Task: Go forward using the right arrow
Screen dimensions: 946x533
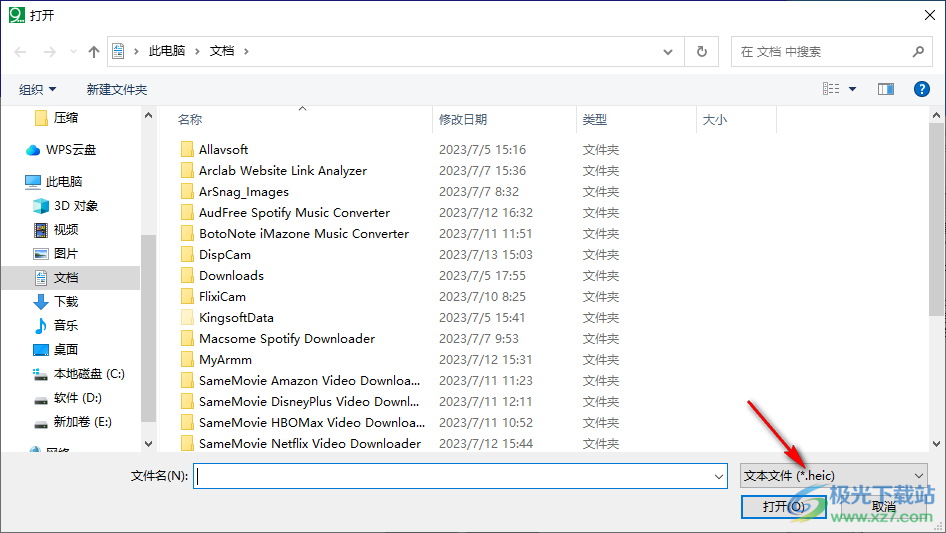Action: (x=49, y=52)
